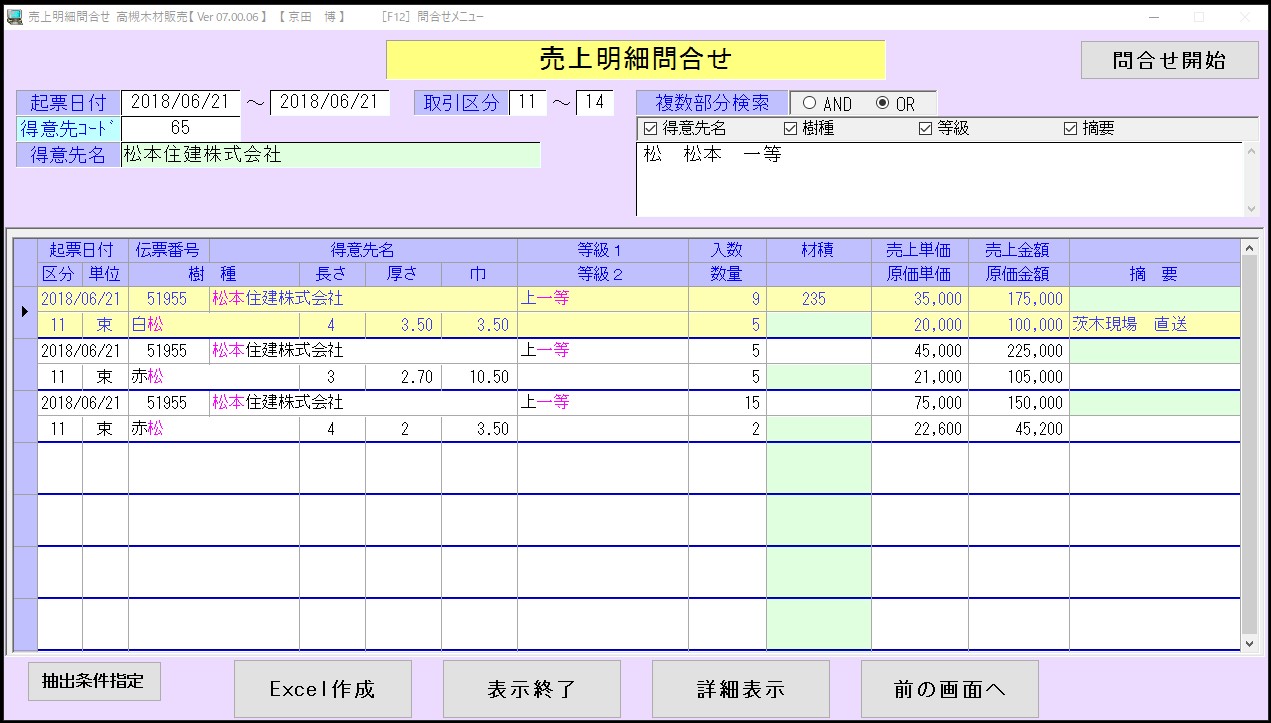Click the 売上金額 value 225,000
The image size is (1271, 723).
[1018, 351]
